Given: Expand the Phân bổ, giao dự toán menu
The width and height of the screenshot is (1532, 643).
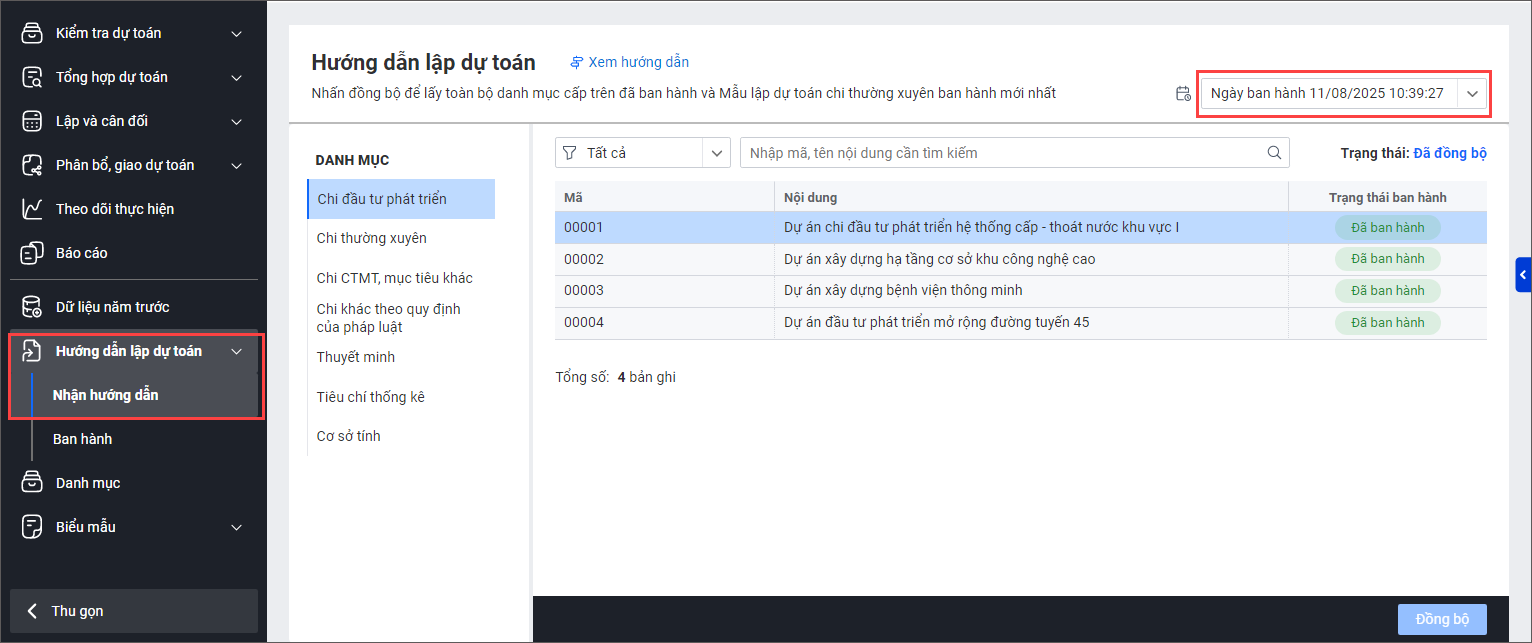Looking at the screenshot, I should [236, 165].
